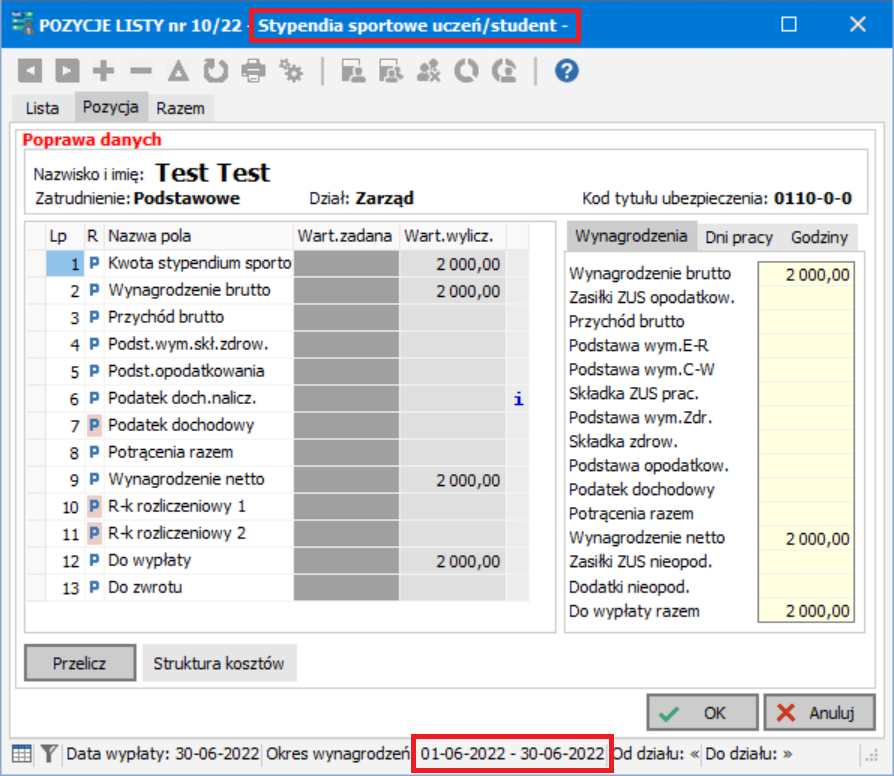Click the filter funnel icon in status bar
Viewport: 894px width, 776px height.
coord(49,754)
